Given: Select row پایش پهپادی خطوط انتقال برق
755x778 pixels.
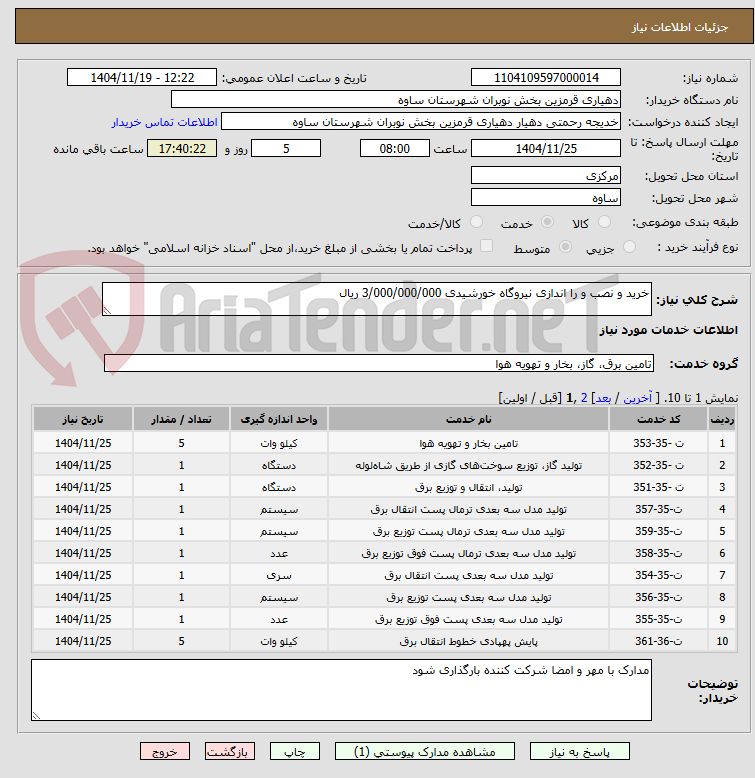Looking at the screenshot, I should [x=384, y=641].
